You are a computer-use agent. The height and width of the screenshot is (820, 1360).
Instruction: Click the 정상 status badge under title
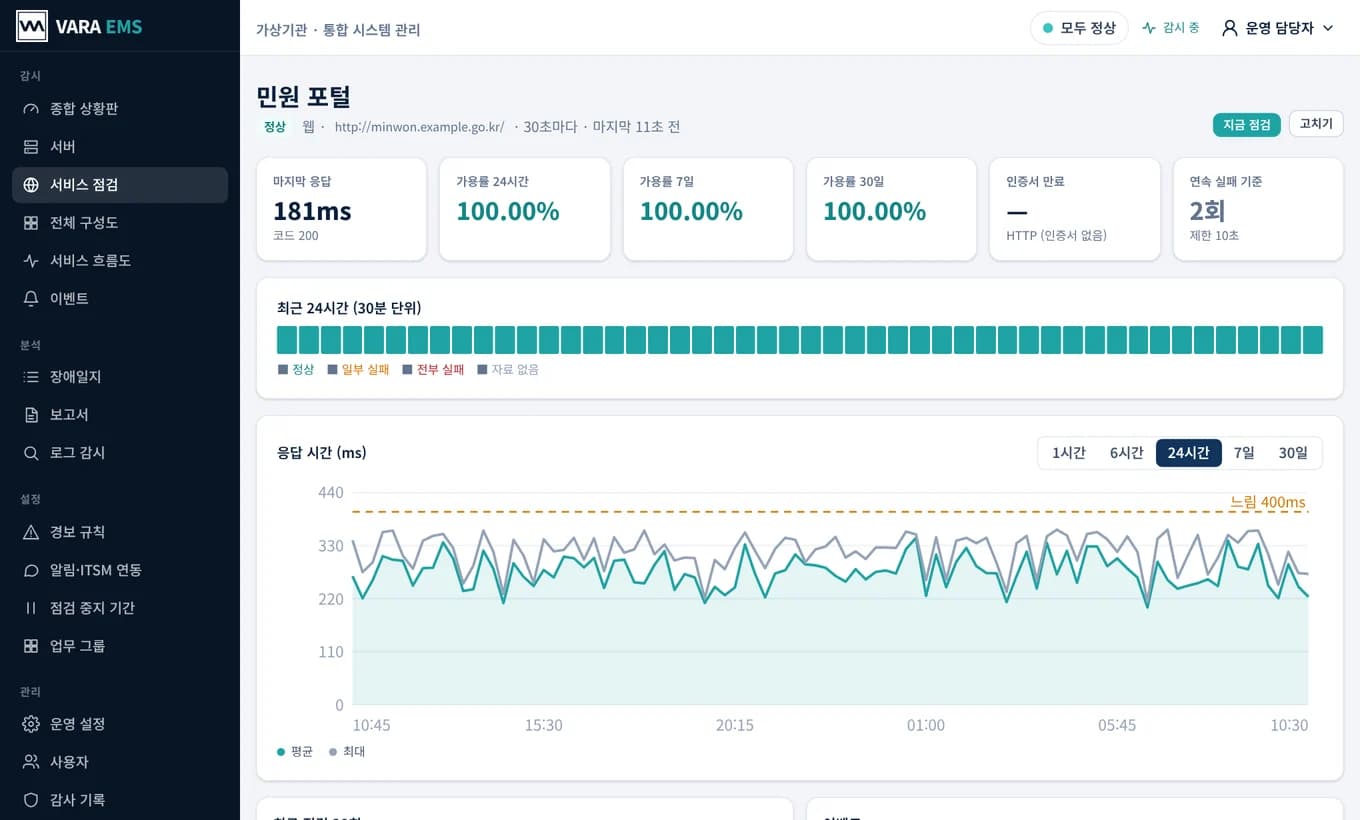[275, 127]
